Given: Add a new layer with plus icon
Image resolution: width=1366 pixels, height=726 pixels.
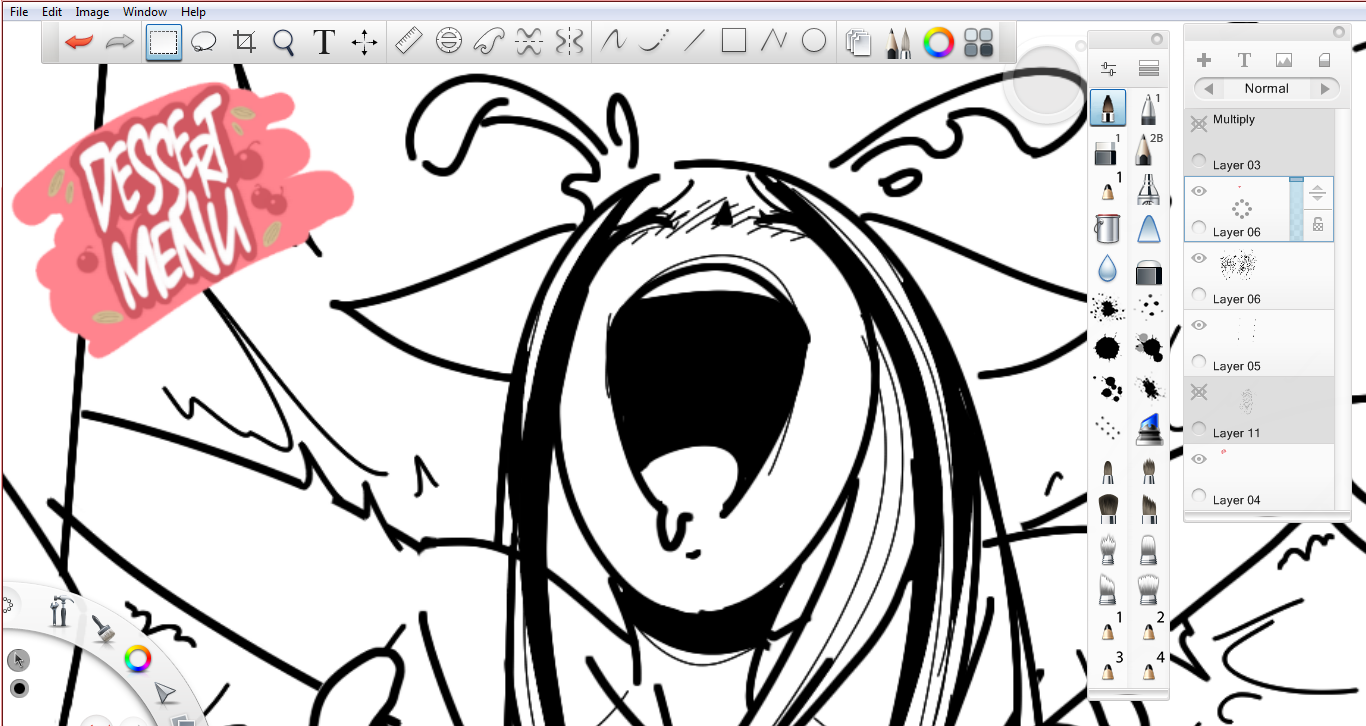Looking at the screenshot, I should click(x=1204, y=61).
